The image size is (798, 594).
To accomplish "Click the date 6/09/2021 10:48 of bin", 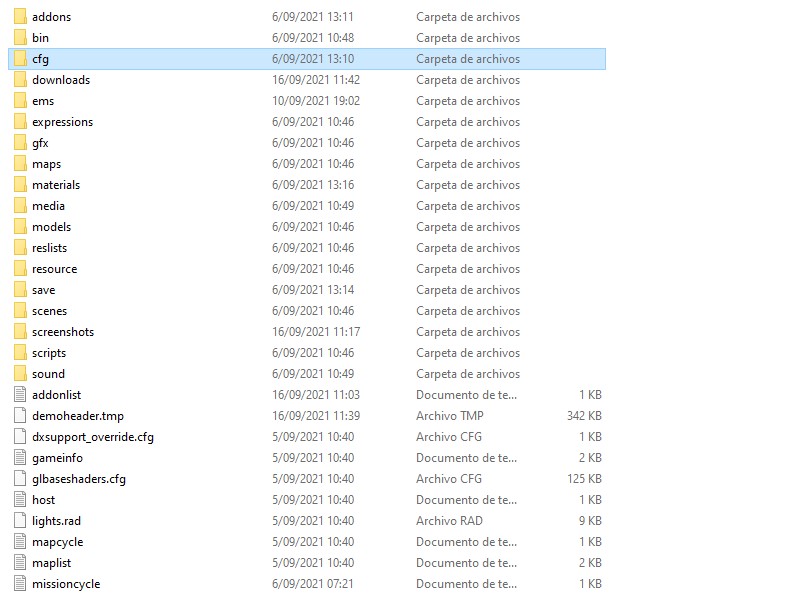I will tap(313, 38).
